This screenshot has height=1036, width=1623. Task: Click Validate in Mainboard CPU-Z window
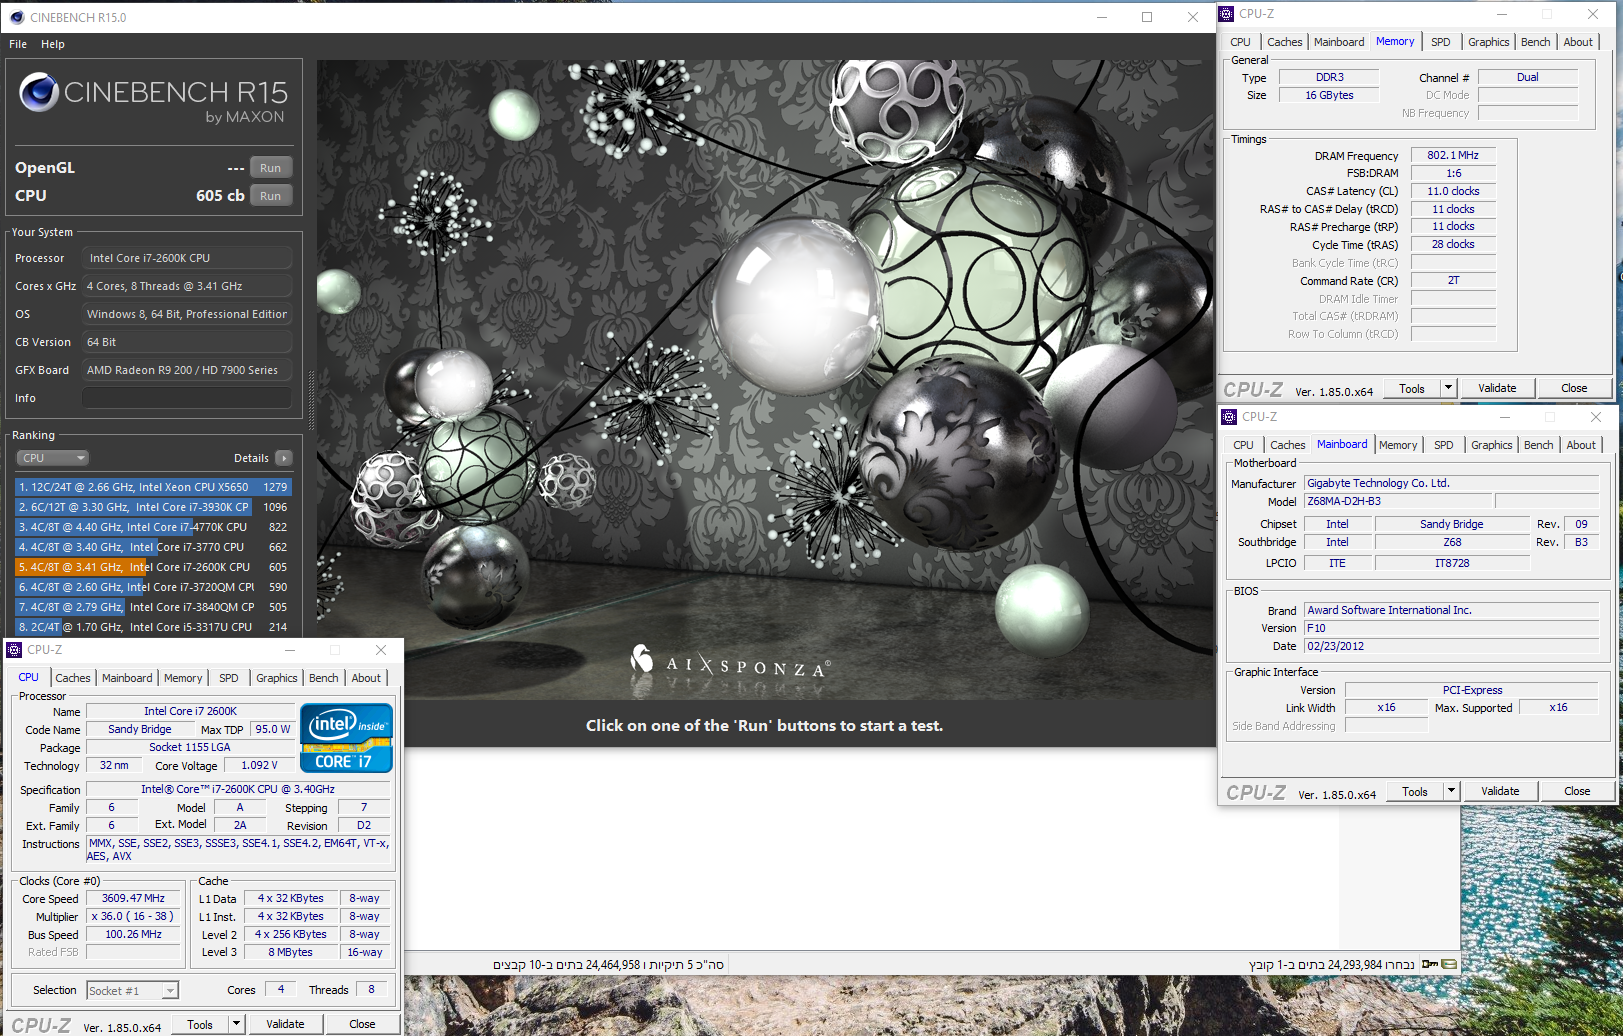1500,791
